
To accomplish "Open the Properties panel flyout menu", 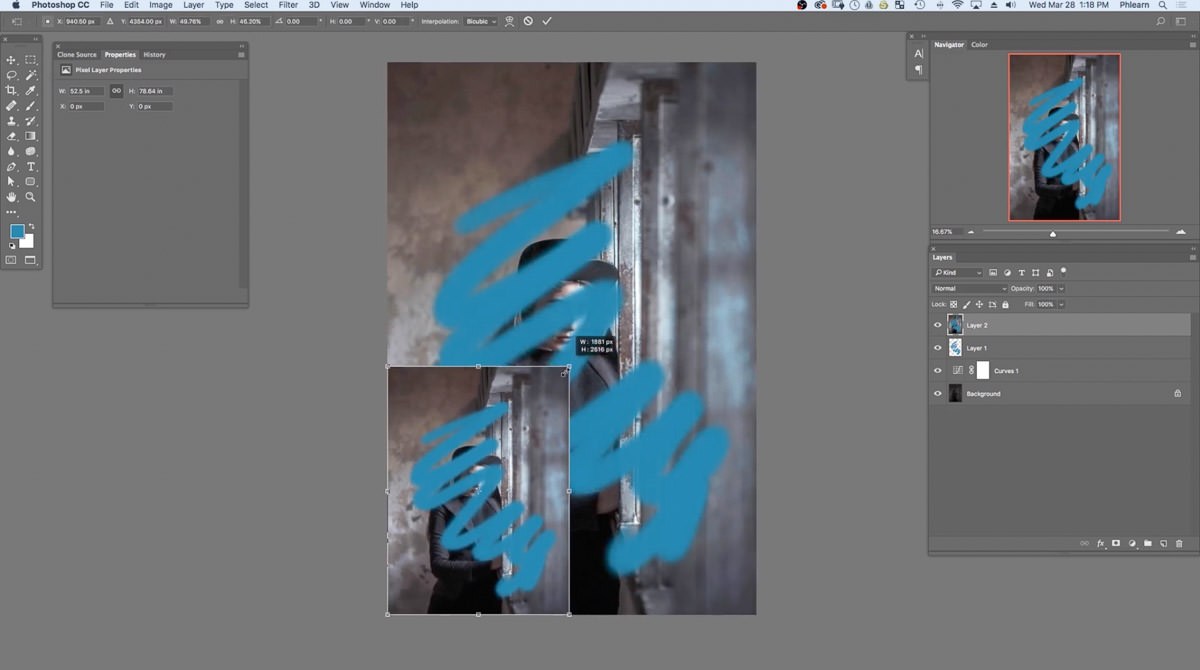I will (241, 54).
